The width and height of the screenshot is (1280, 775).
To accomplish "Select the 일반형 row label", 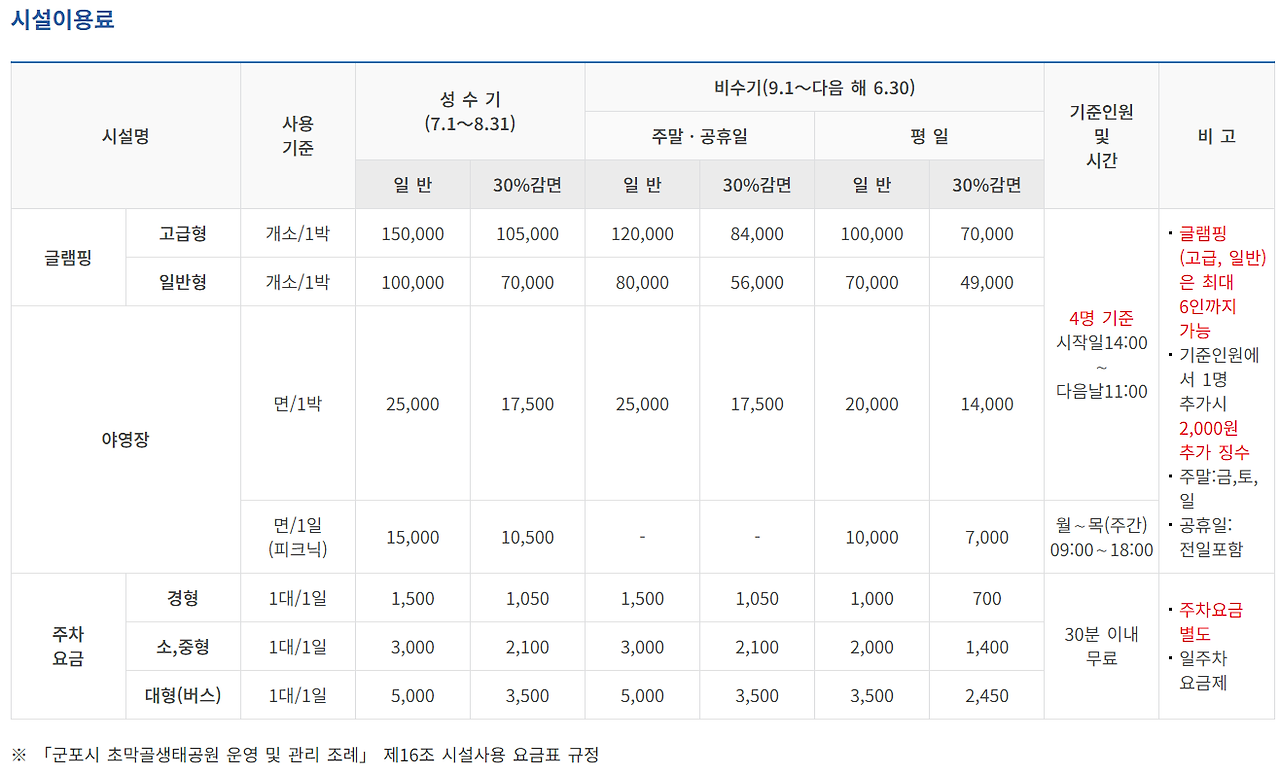I will tap(183, 282).
